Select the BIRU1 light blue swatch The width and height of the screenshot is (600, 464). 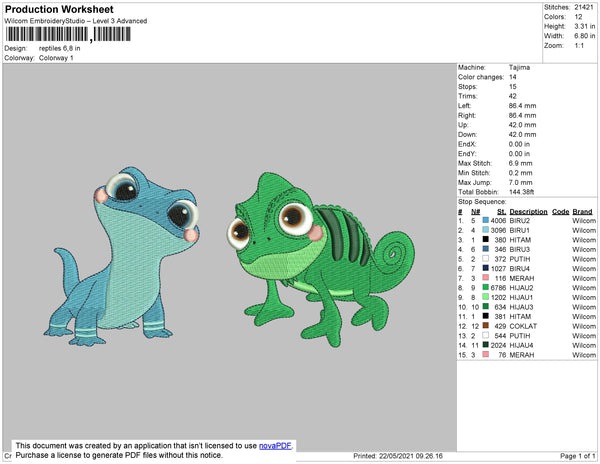[486, 230]
